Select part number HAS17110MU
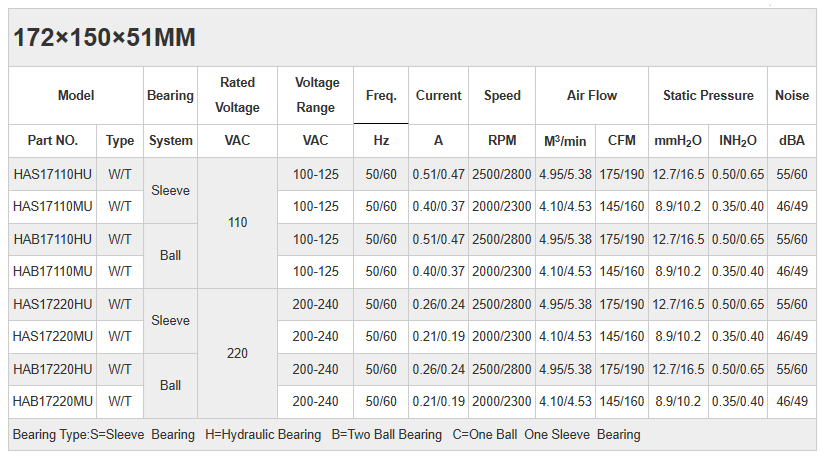The image size is (826, 460). (x=53, y=206)
